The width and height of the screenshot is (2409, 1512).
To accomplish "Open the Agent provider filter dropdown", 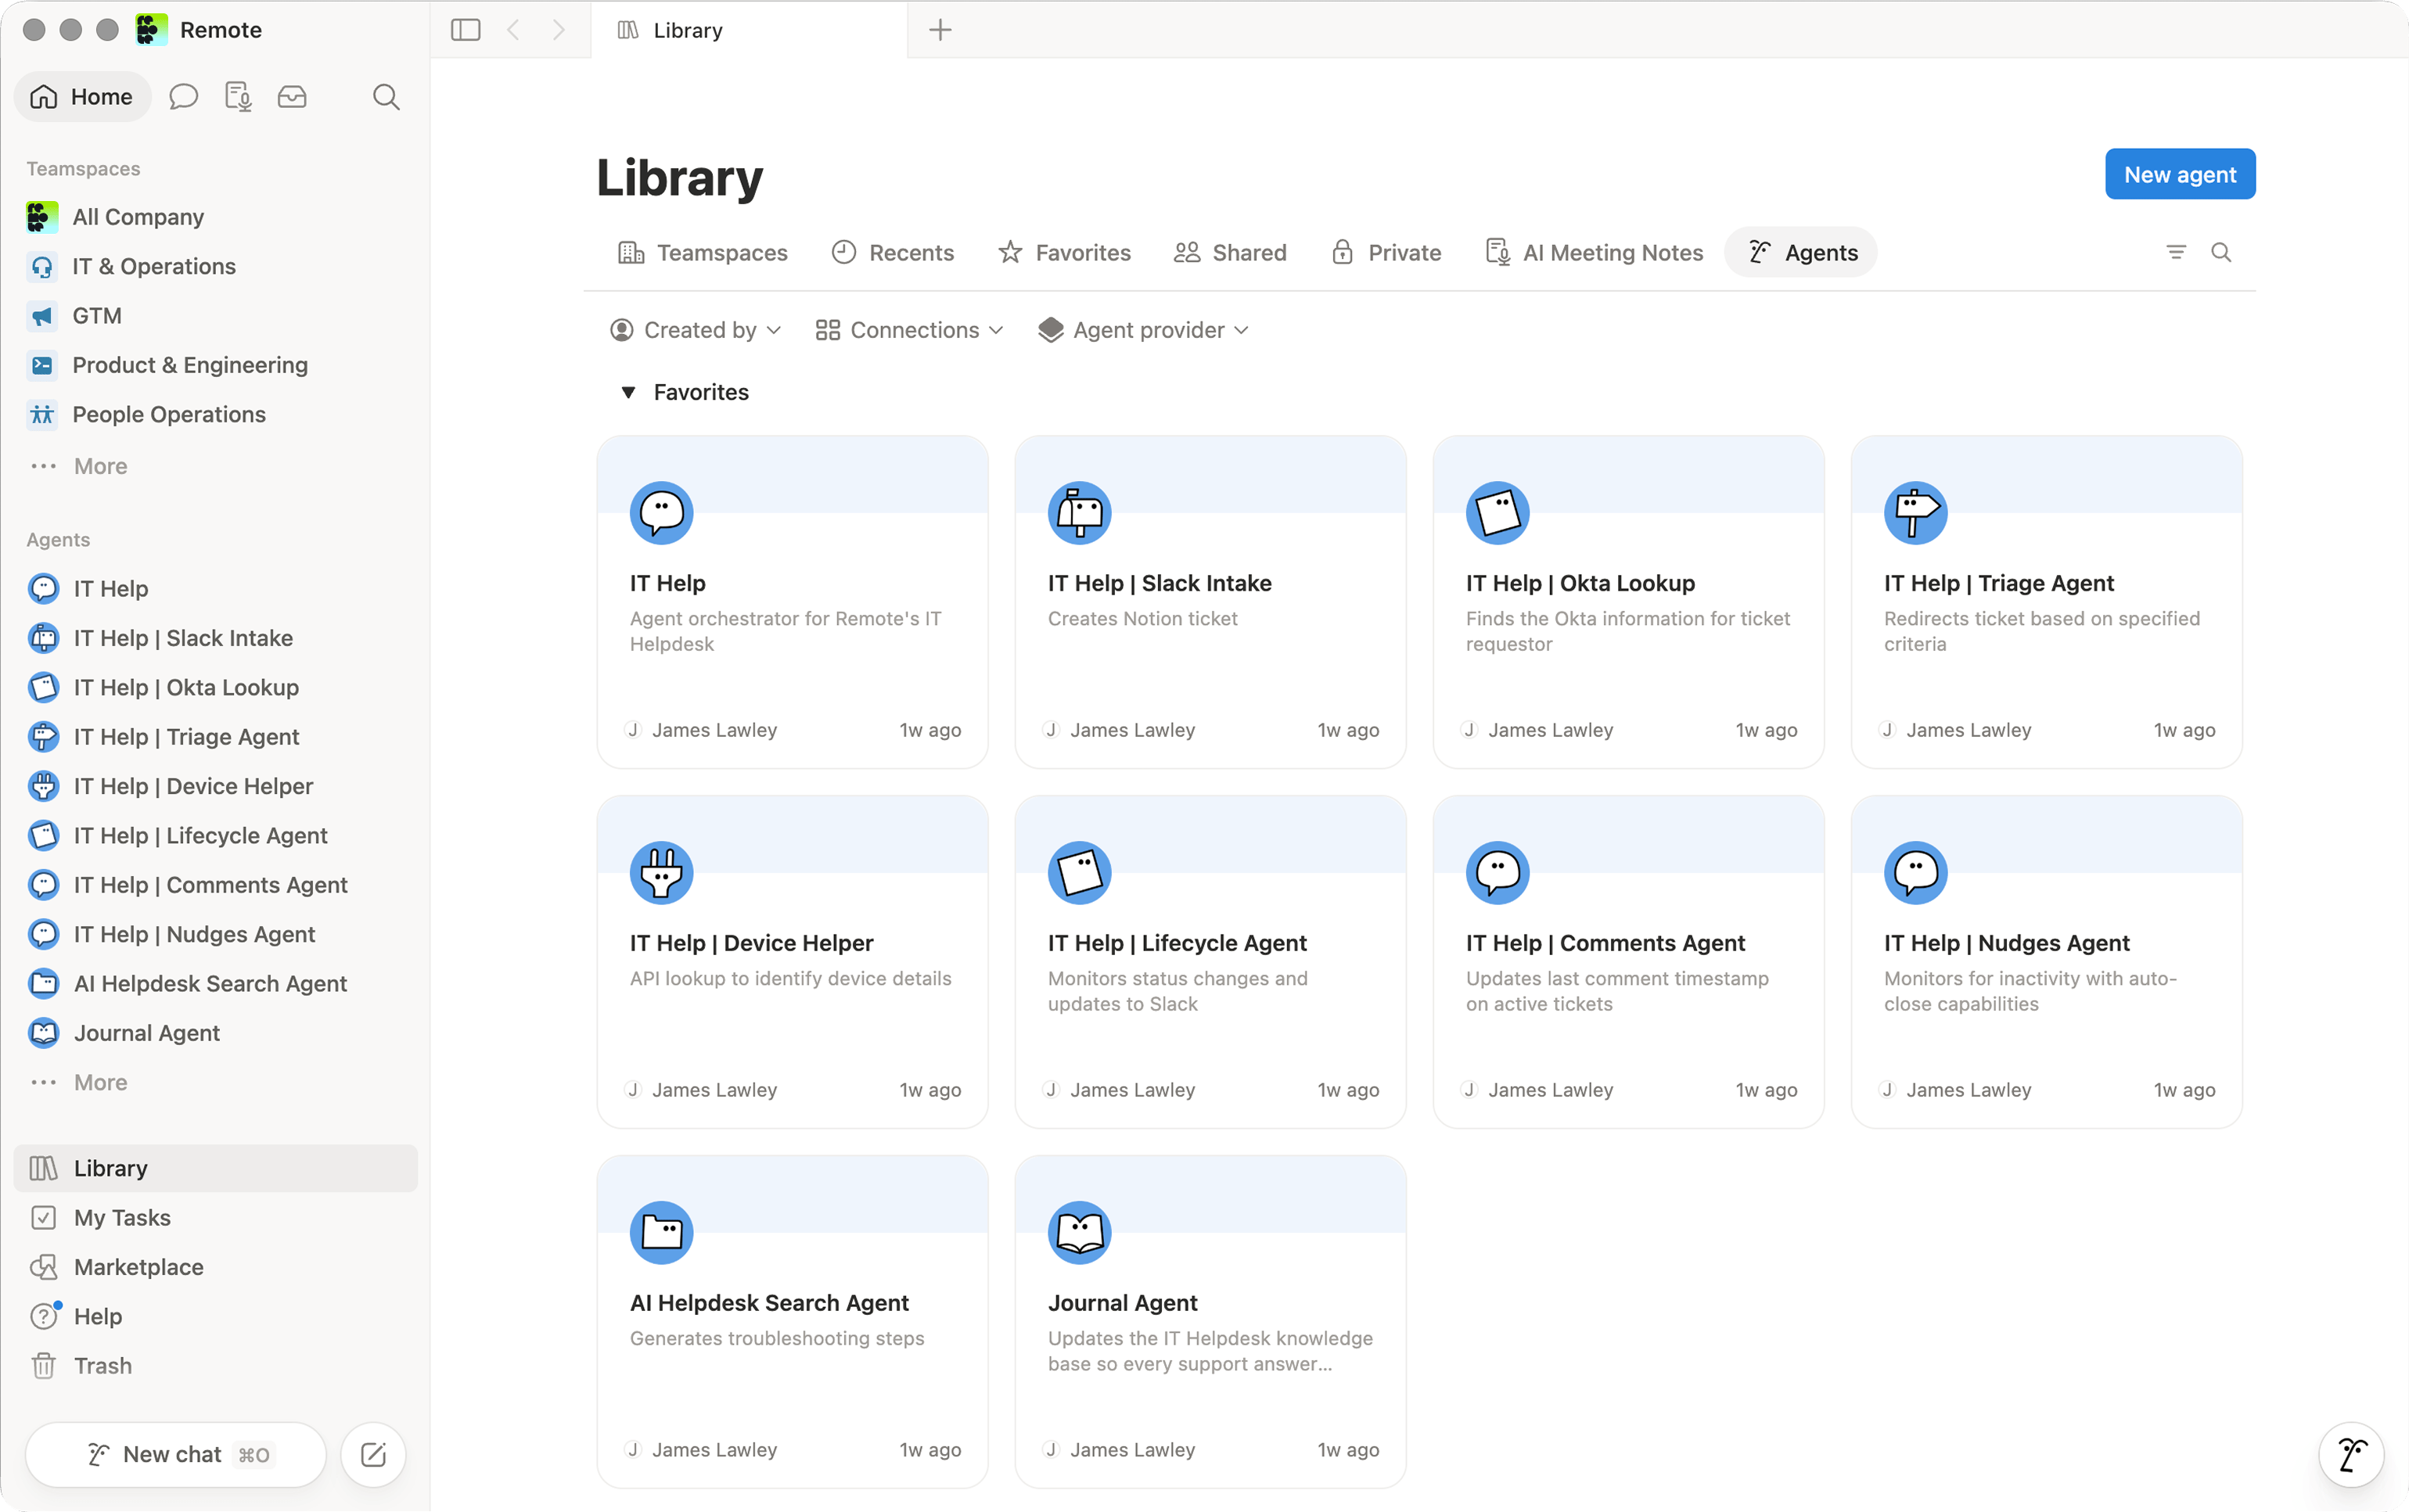I will [1144, 330].
